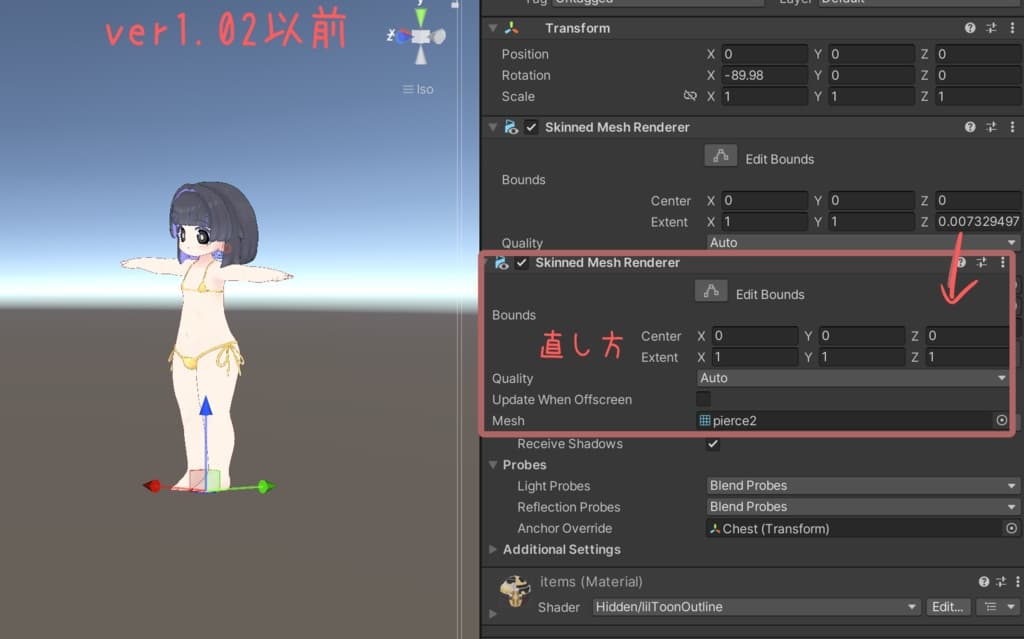Open the Anchor Override object picker circle
1024x639 pixels.
(1010, 528)
